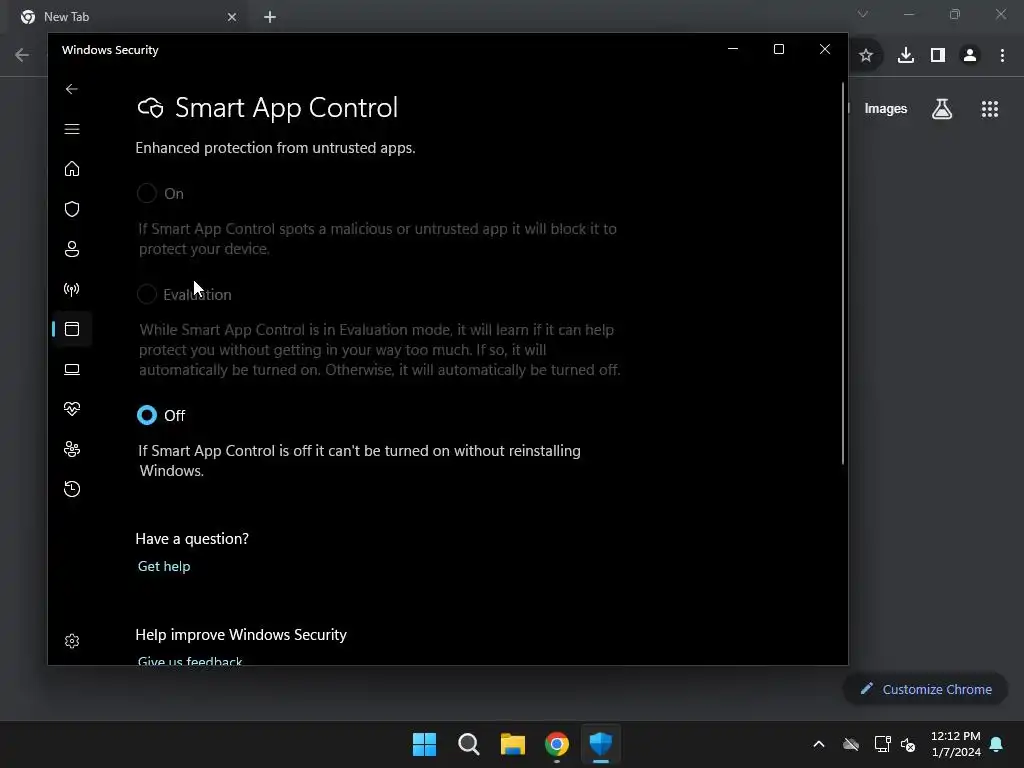
Task: Show hidden system tray icons chevron
Action: 819,744
